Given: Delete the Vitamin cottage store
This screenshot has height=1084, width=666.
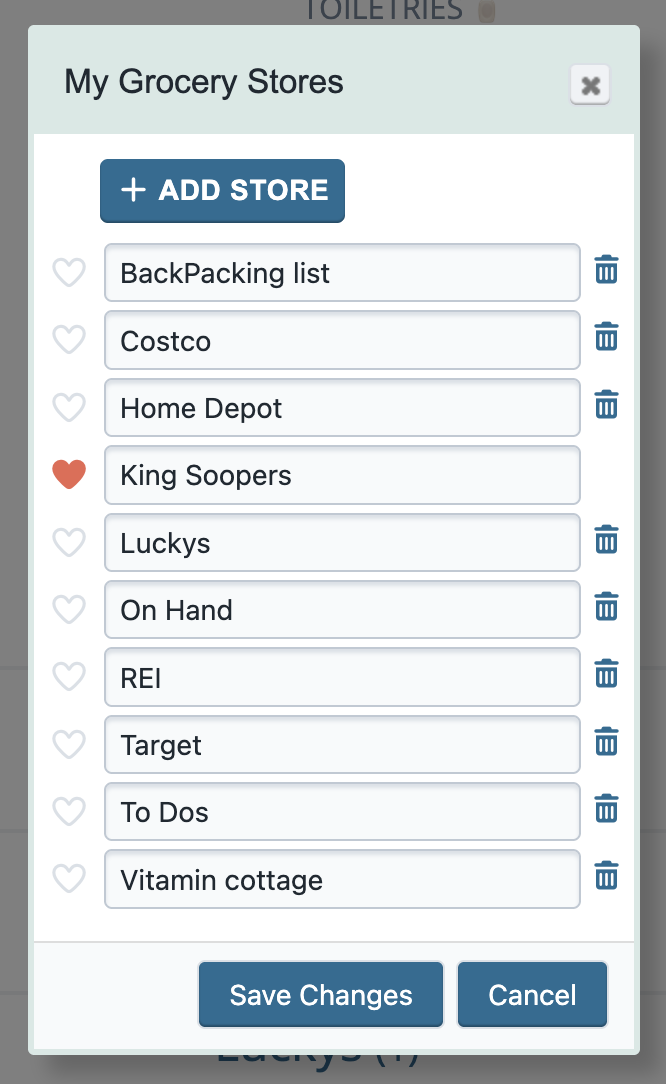Looking at the screenshot, I should pos(606,877).
